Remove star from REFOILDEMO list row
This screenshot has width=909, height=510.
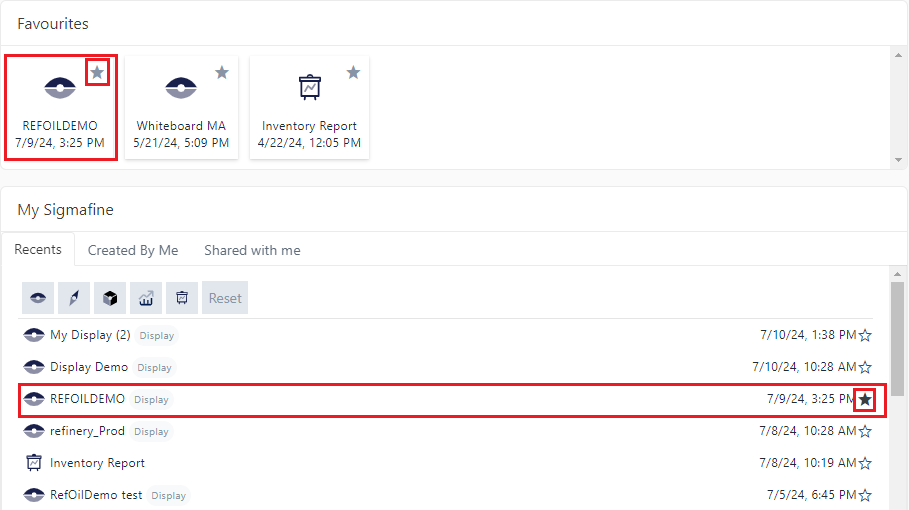click(x=865, y=400)
